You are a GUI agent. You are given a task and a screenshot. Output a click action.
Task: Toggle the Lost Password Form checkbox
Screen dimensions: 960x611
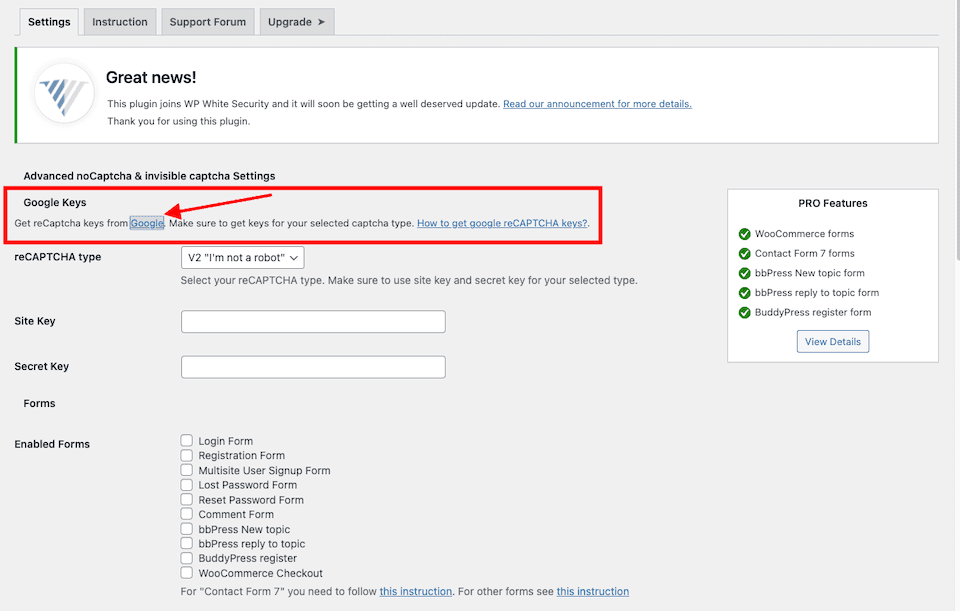(x=187, y=485)
